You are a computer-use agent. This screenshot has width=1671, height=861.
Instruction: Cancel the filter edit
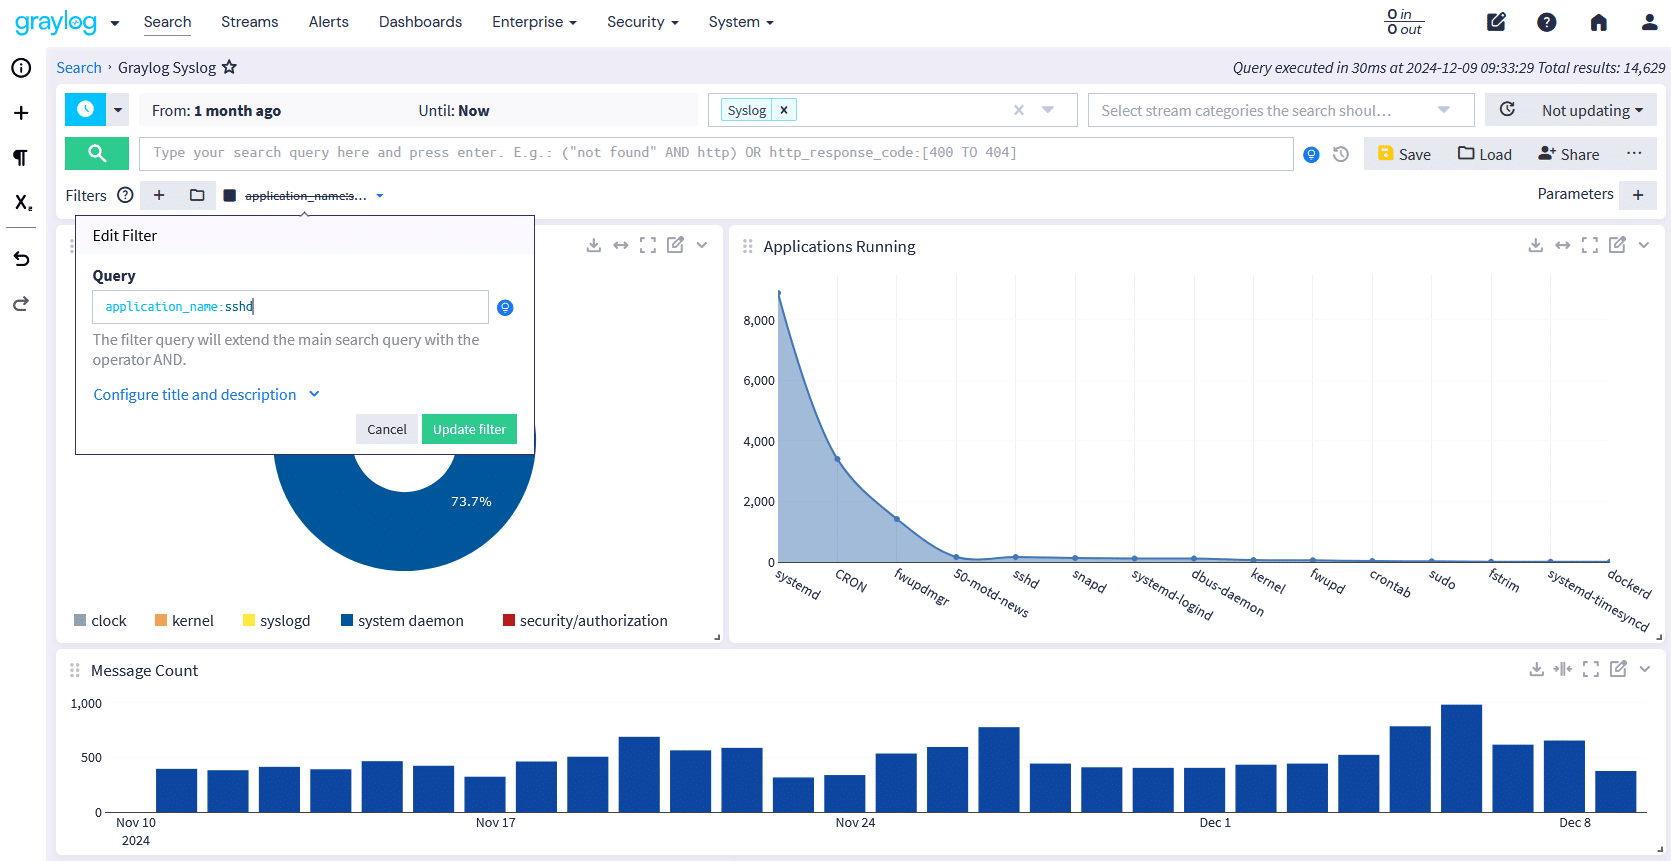pyautogui.click(x=386, y=429)
